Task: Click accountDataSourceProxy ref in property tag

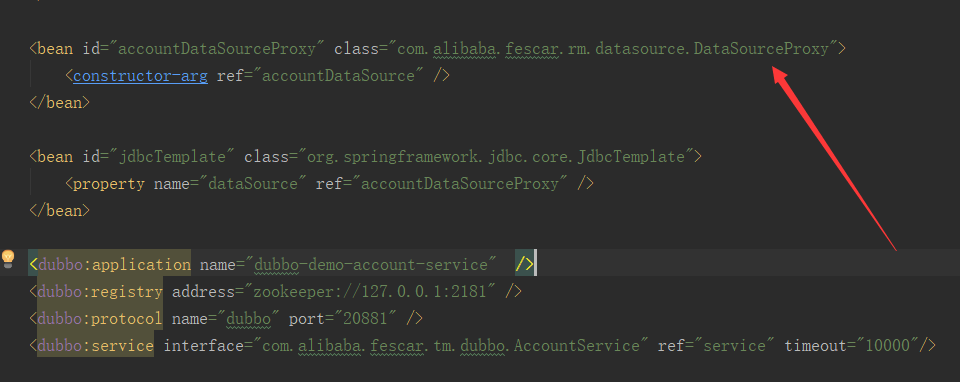Action: point(460,184)
